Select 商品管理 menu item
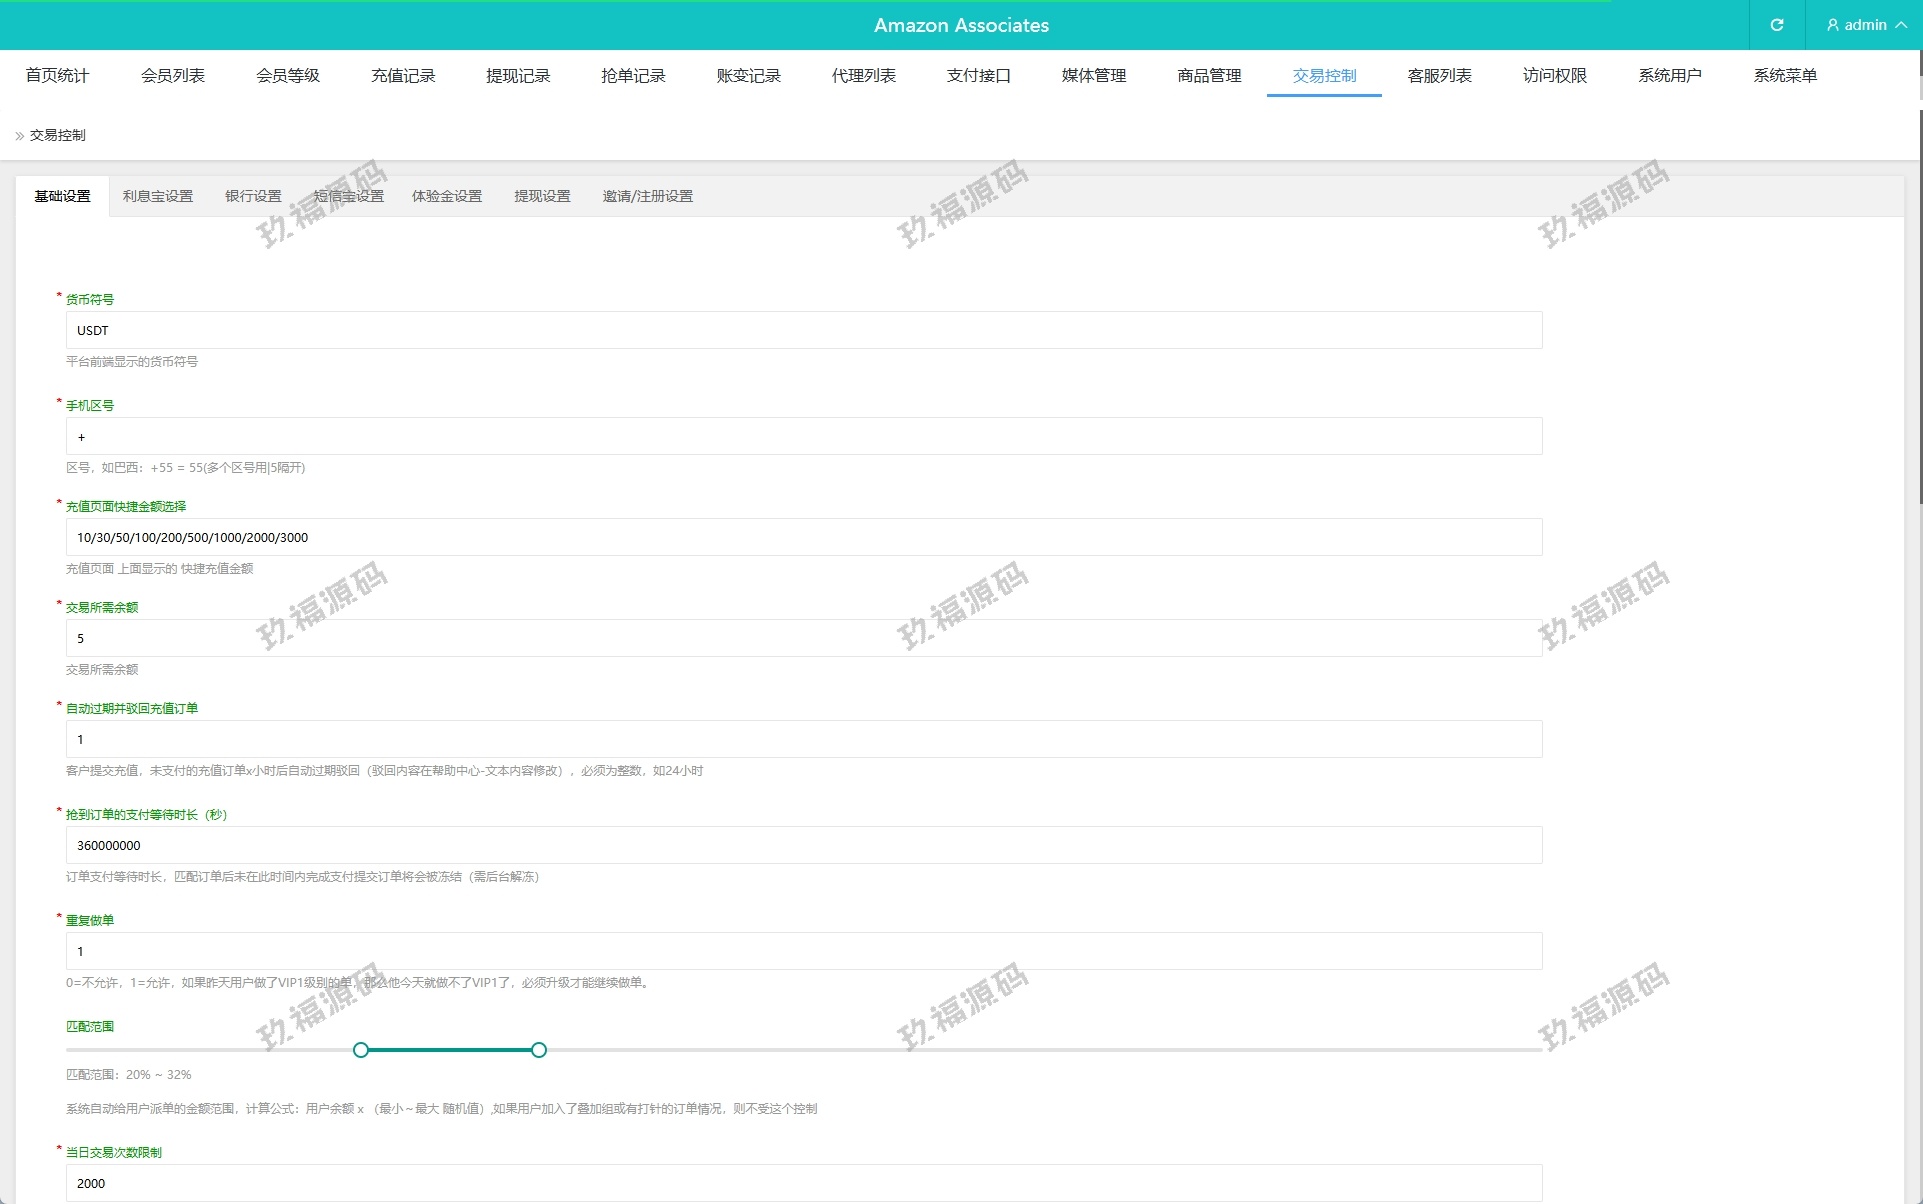This screenshot has height=1204, width=1923. pyautogui.click(x=1209, y=76)
